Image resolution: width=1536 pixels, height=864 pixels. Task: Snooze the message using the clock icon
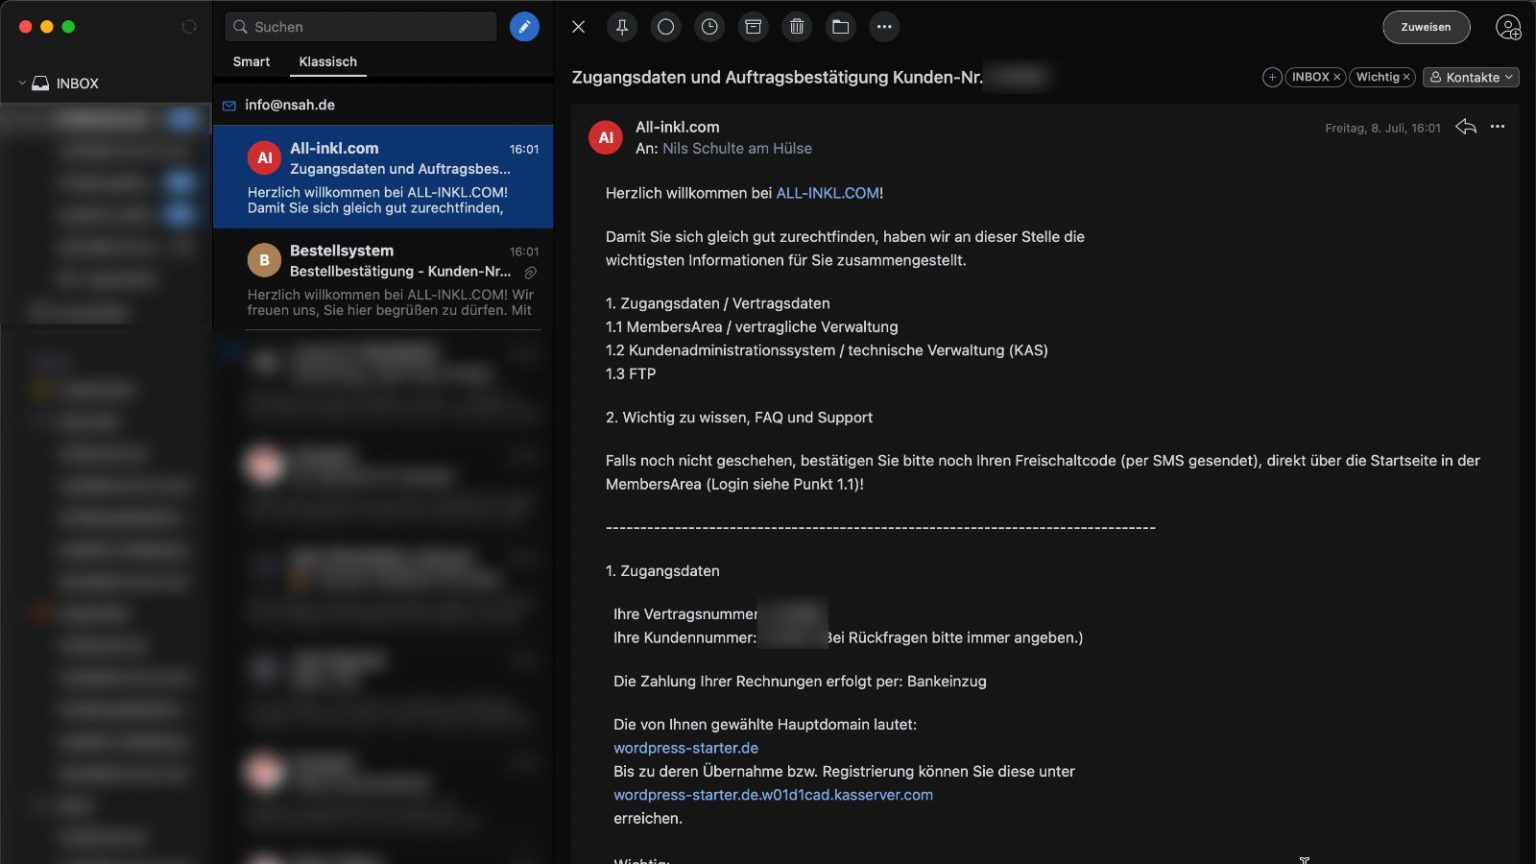pos(710,27)
